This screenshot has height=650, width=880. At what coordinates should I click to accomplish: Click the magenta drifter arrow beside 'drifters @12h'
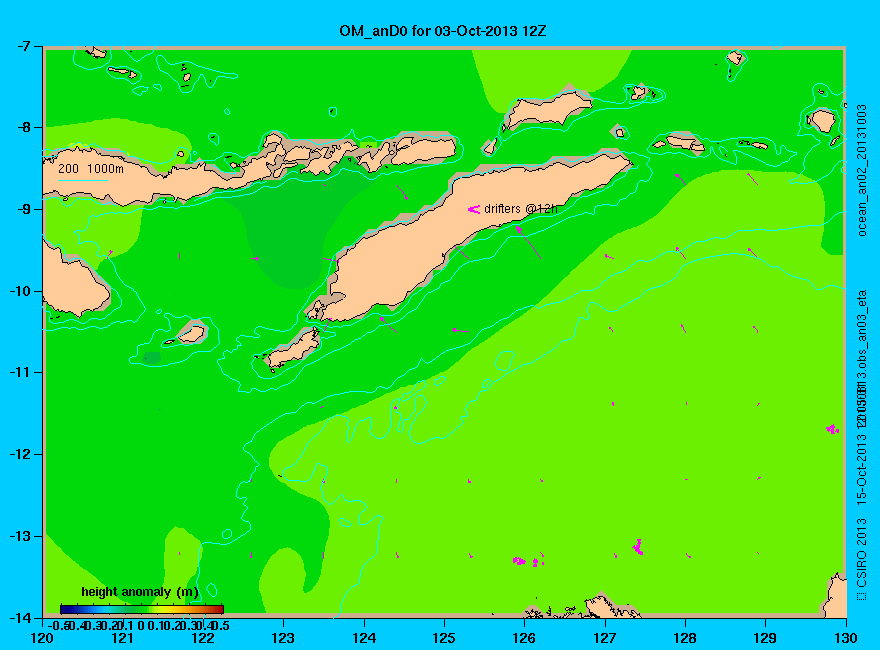[474, 209]
